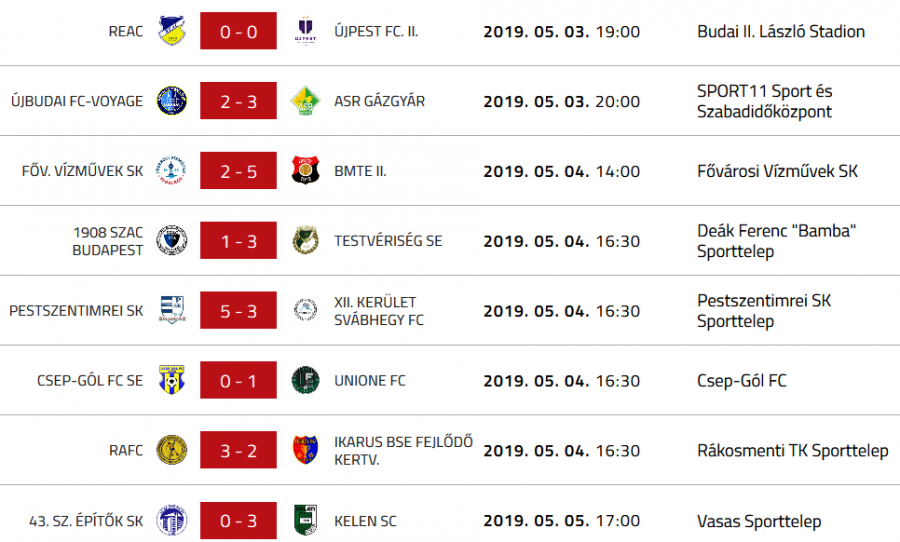
Task: Open the 0 - 0 REAC match result
Action: (x=239, y=31)
